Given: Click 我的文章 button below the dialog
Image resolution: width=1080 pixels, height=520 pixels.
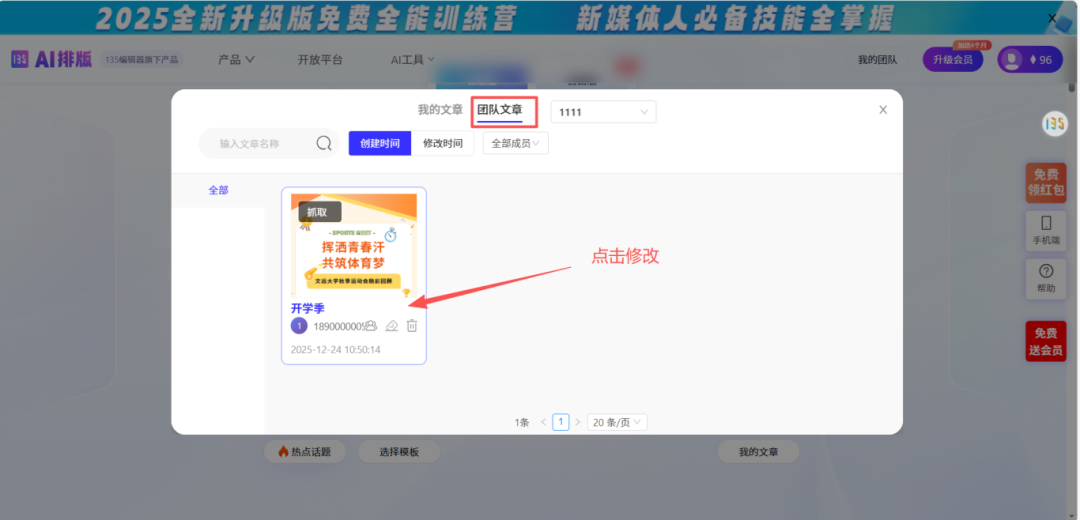Looking at the screenshot, I should click(758, 452).
